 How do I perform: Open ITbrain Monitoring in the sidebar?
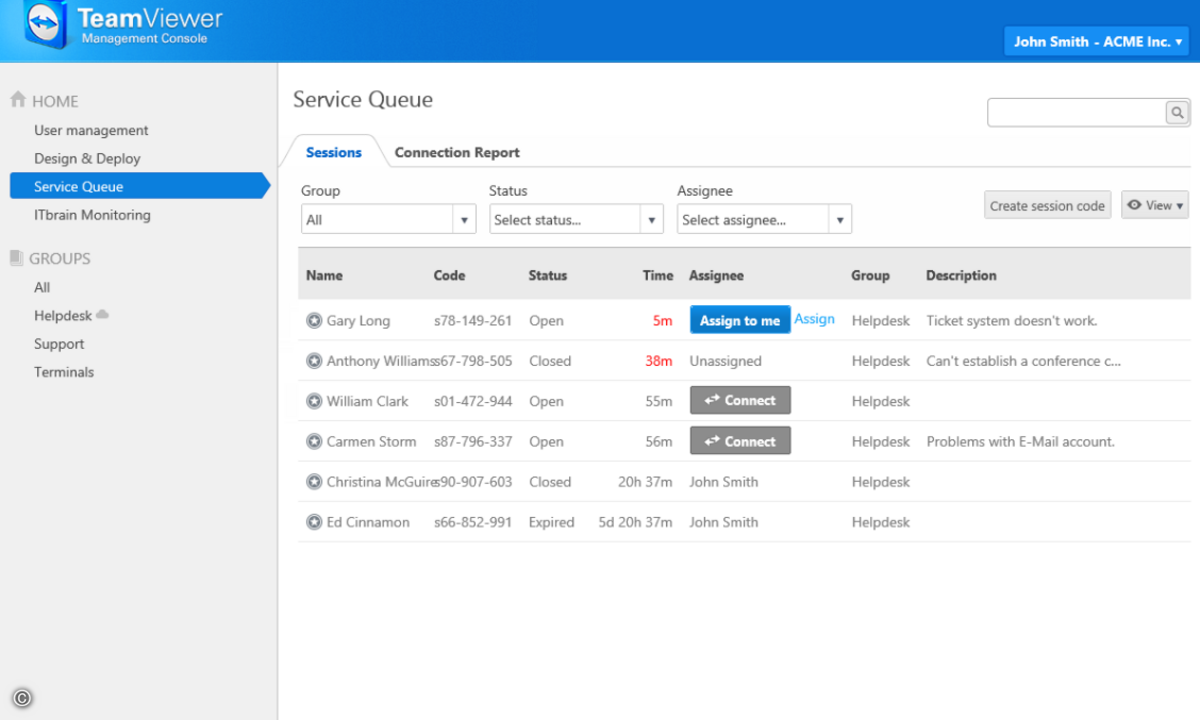92,215
